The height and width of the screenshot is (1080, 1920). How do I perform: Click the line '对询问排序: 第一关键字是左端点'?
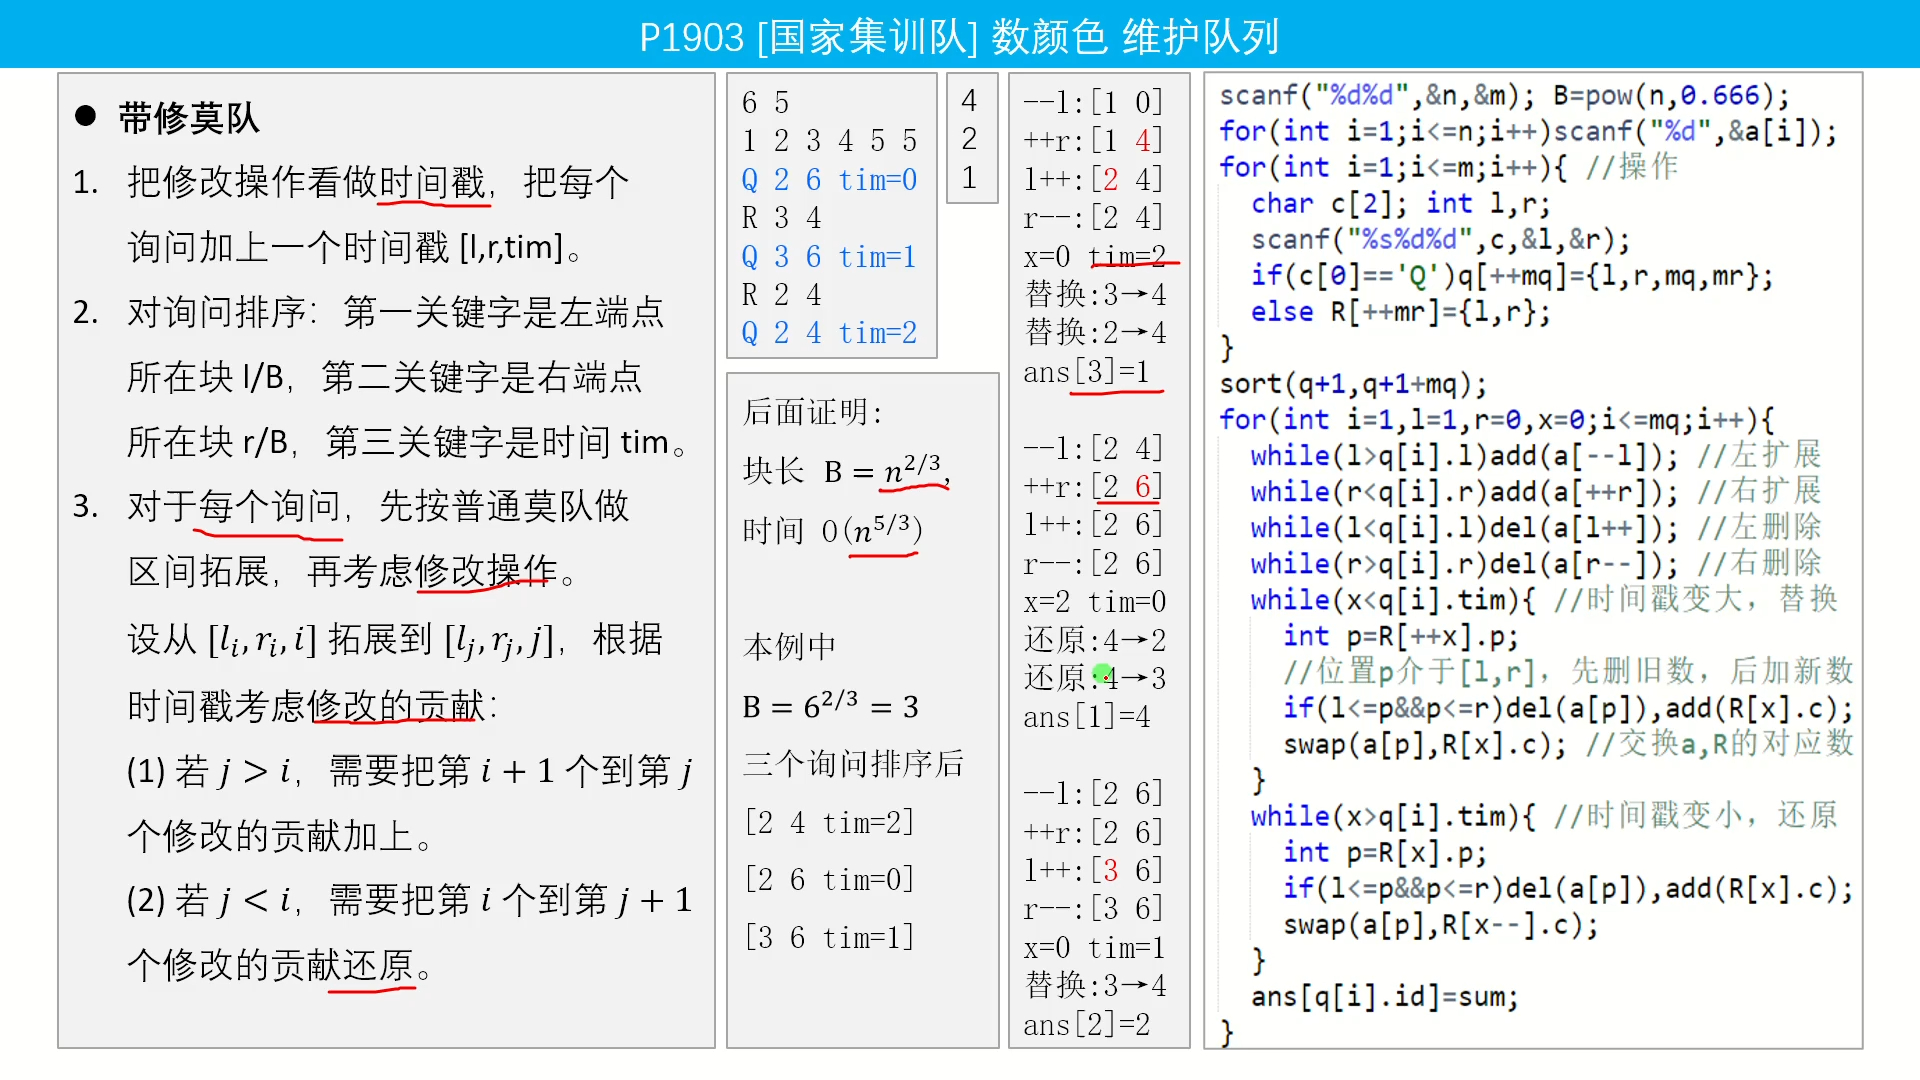(x=395, y=312)
